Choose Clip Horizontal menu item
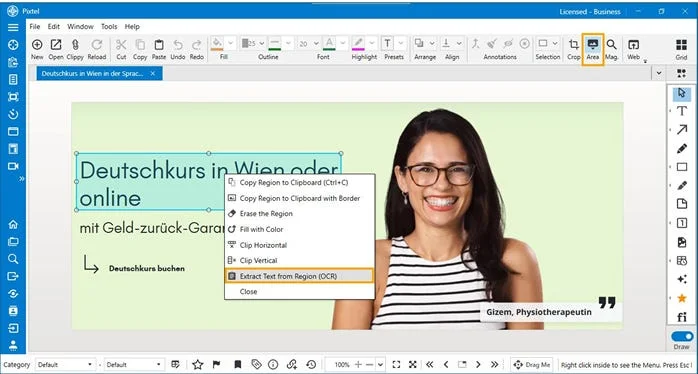 coord(299,245)
